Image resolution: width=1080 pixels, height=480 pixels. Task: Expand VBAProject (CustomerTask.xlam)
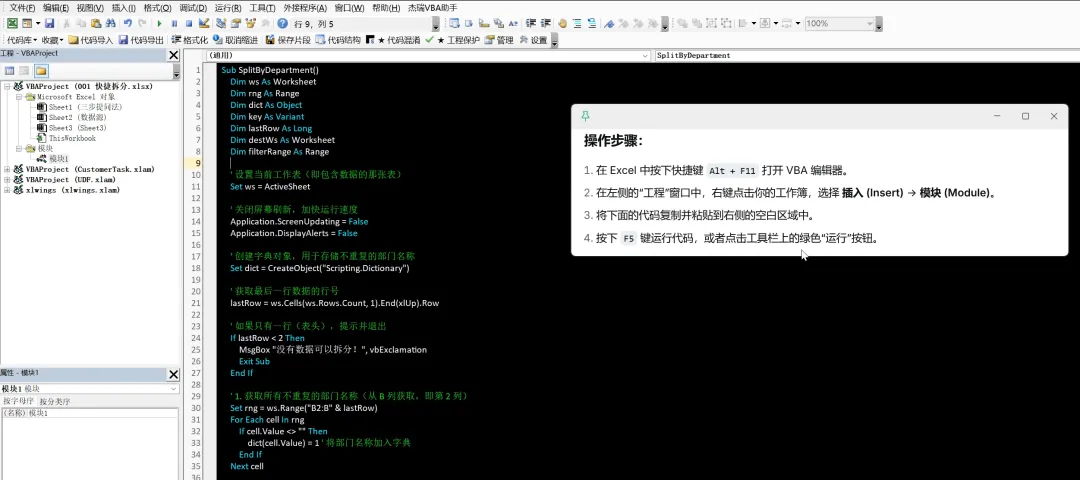pos(7,169)
